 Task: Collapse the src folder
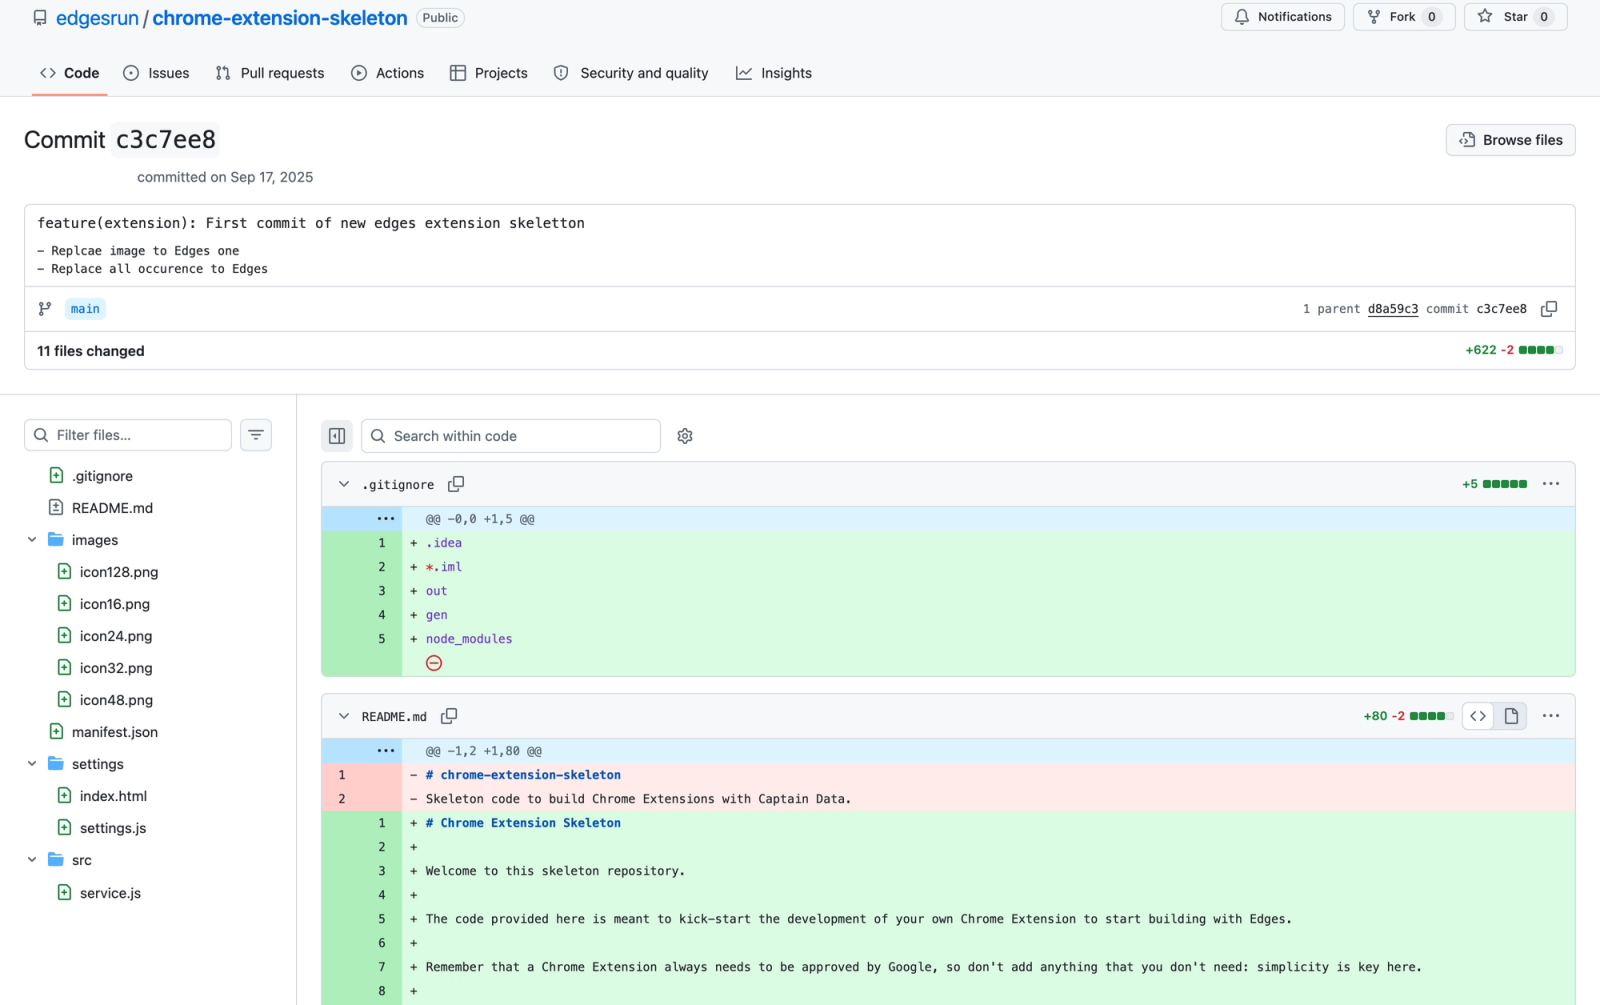coord(32,860)
